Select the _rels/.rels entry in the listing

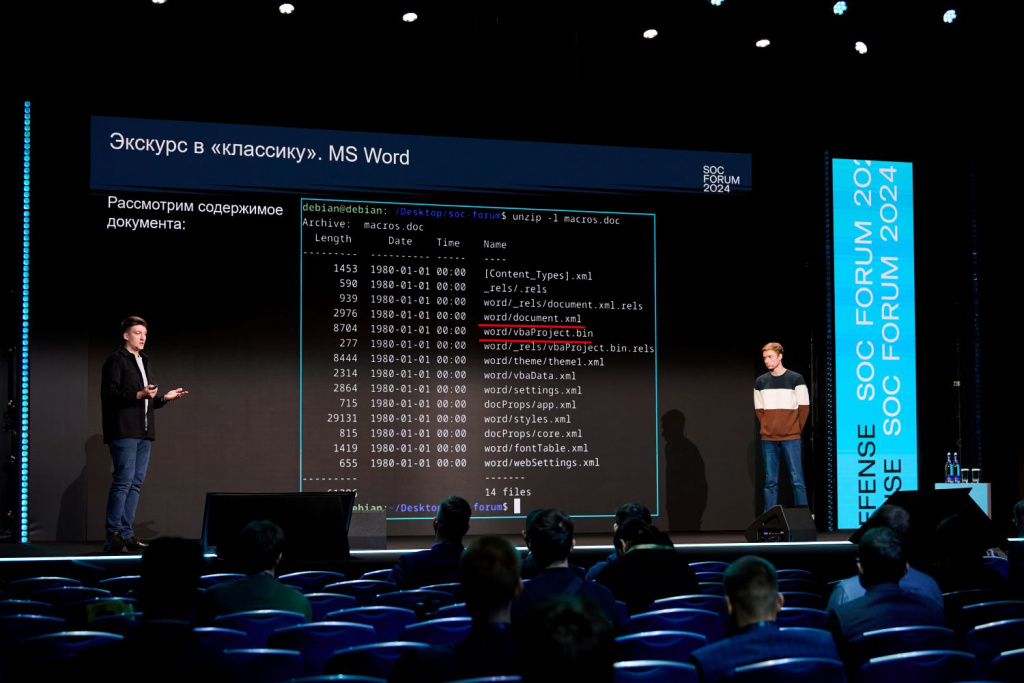[515, 289]
